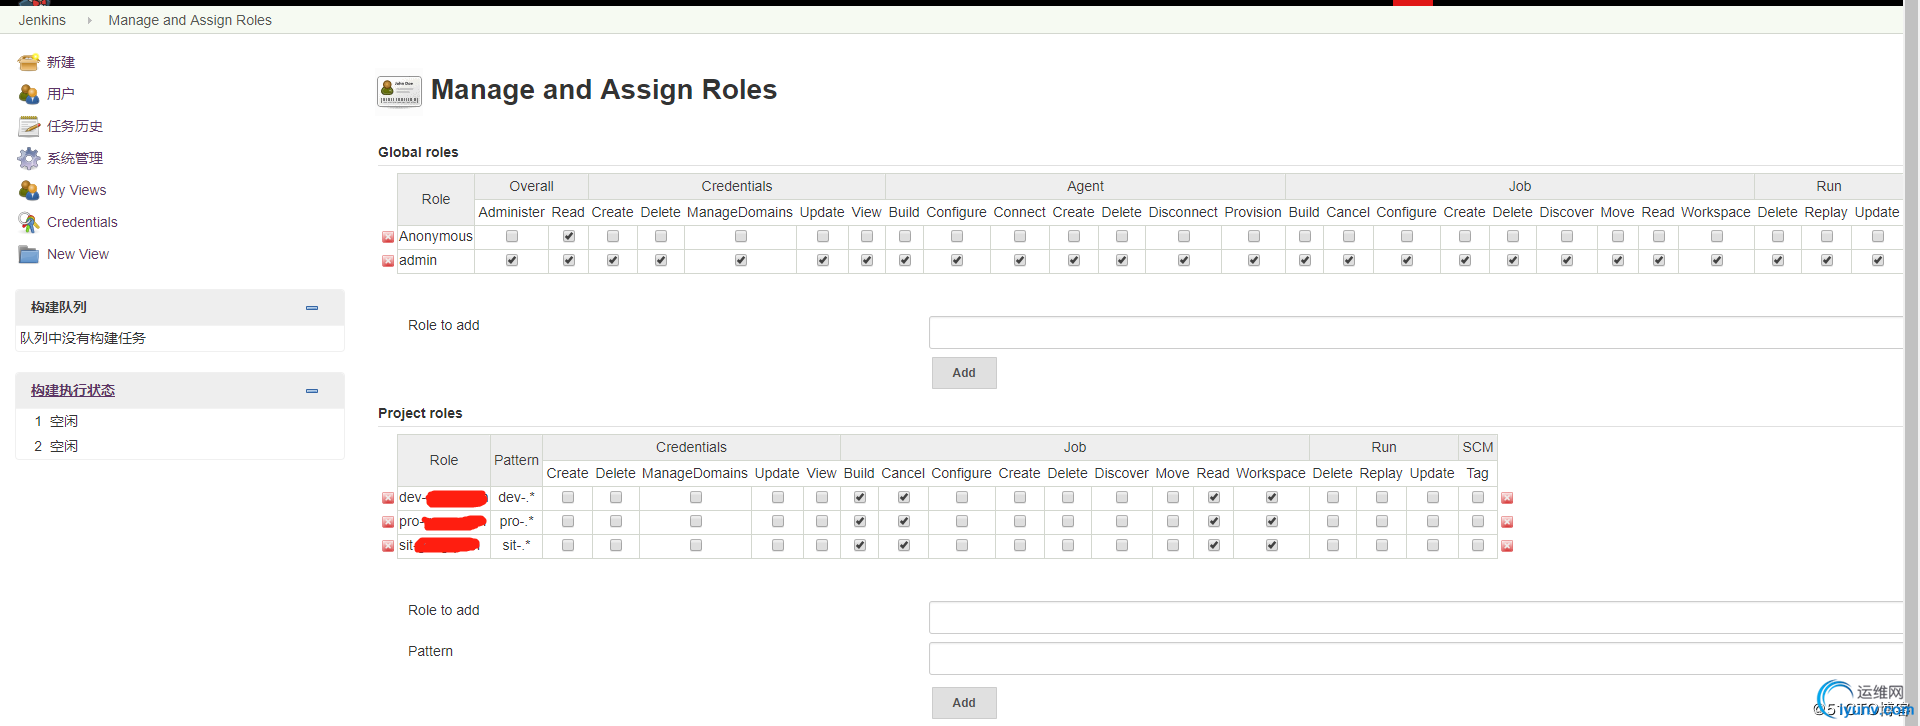Uncheck dev- role Job Read checkbox
This screenshot has width=1920, height=726.
click(1214, 497)
